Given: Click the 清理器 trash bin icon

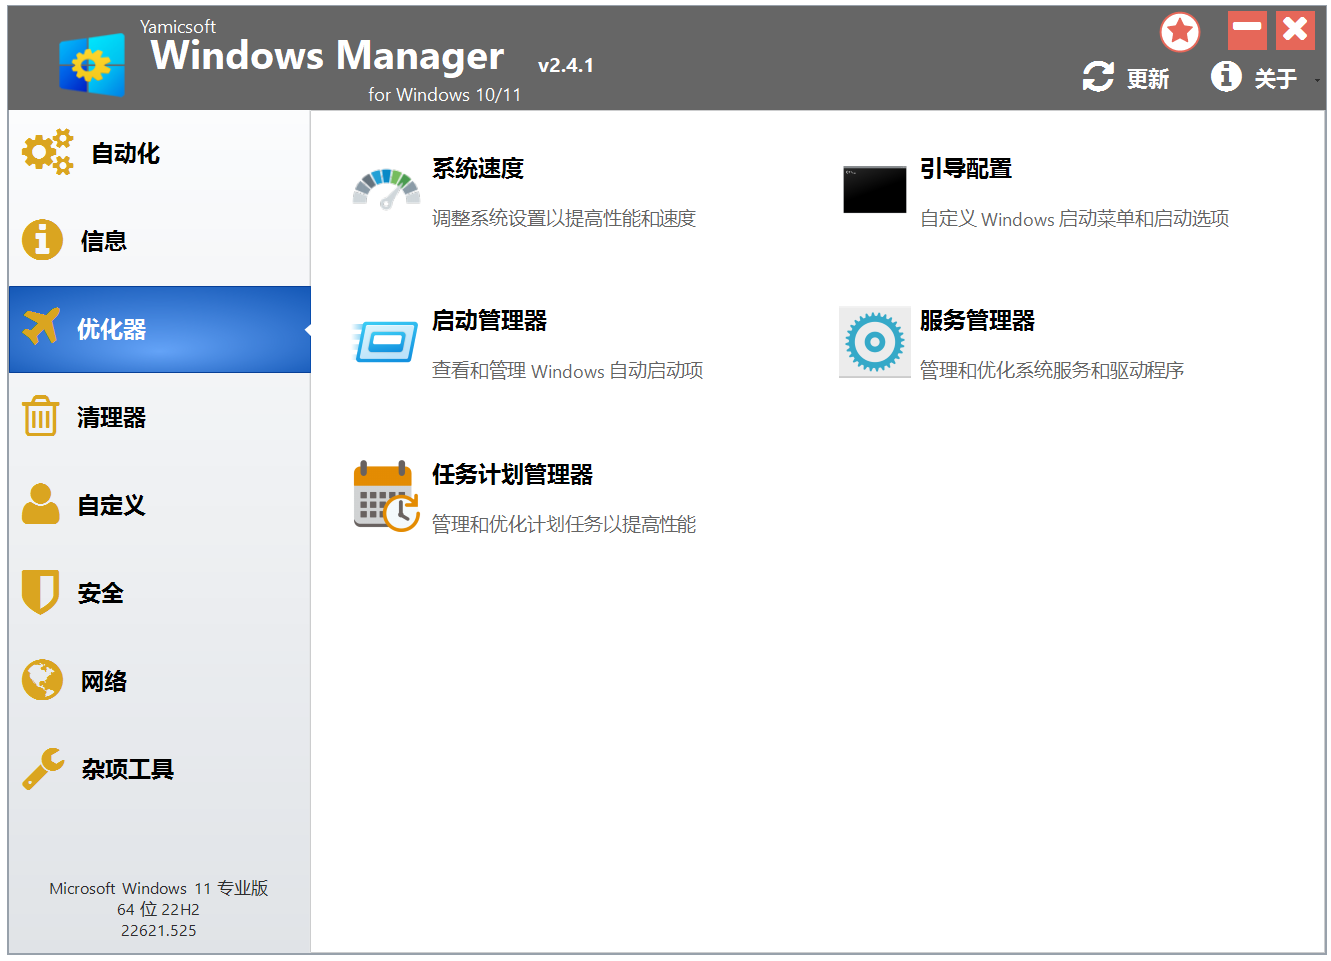Looking at the screenshot, I should point(41,415).
